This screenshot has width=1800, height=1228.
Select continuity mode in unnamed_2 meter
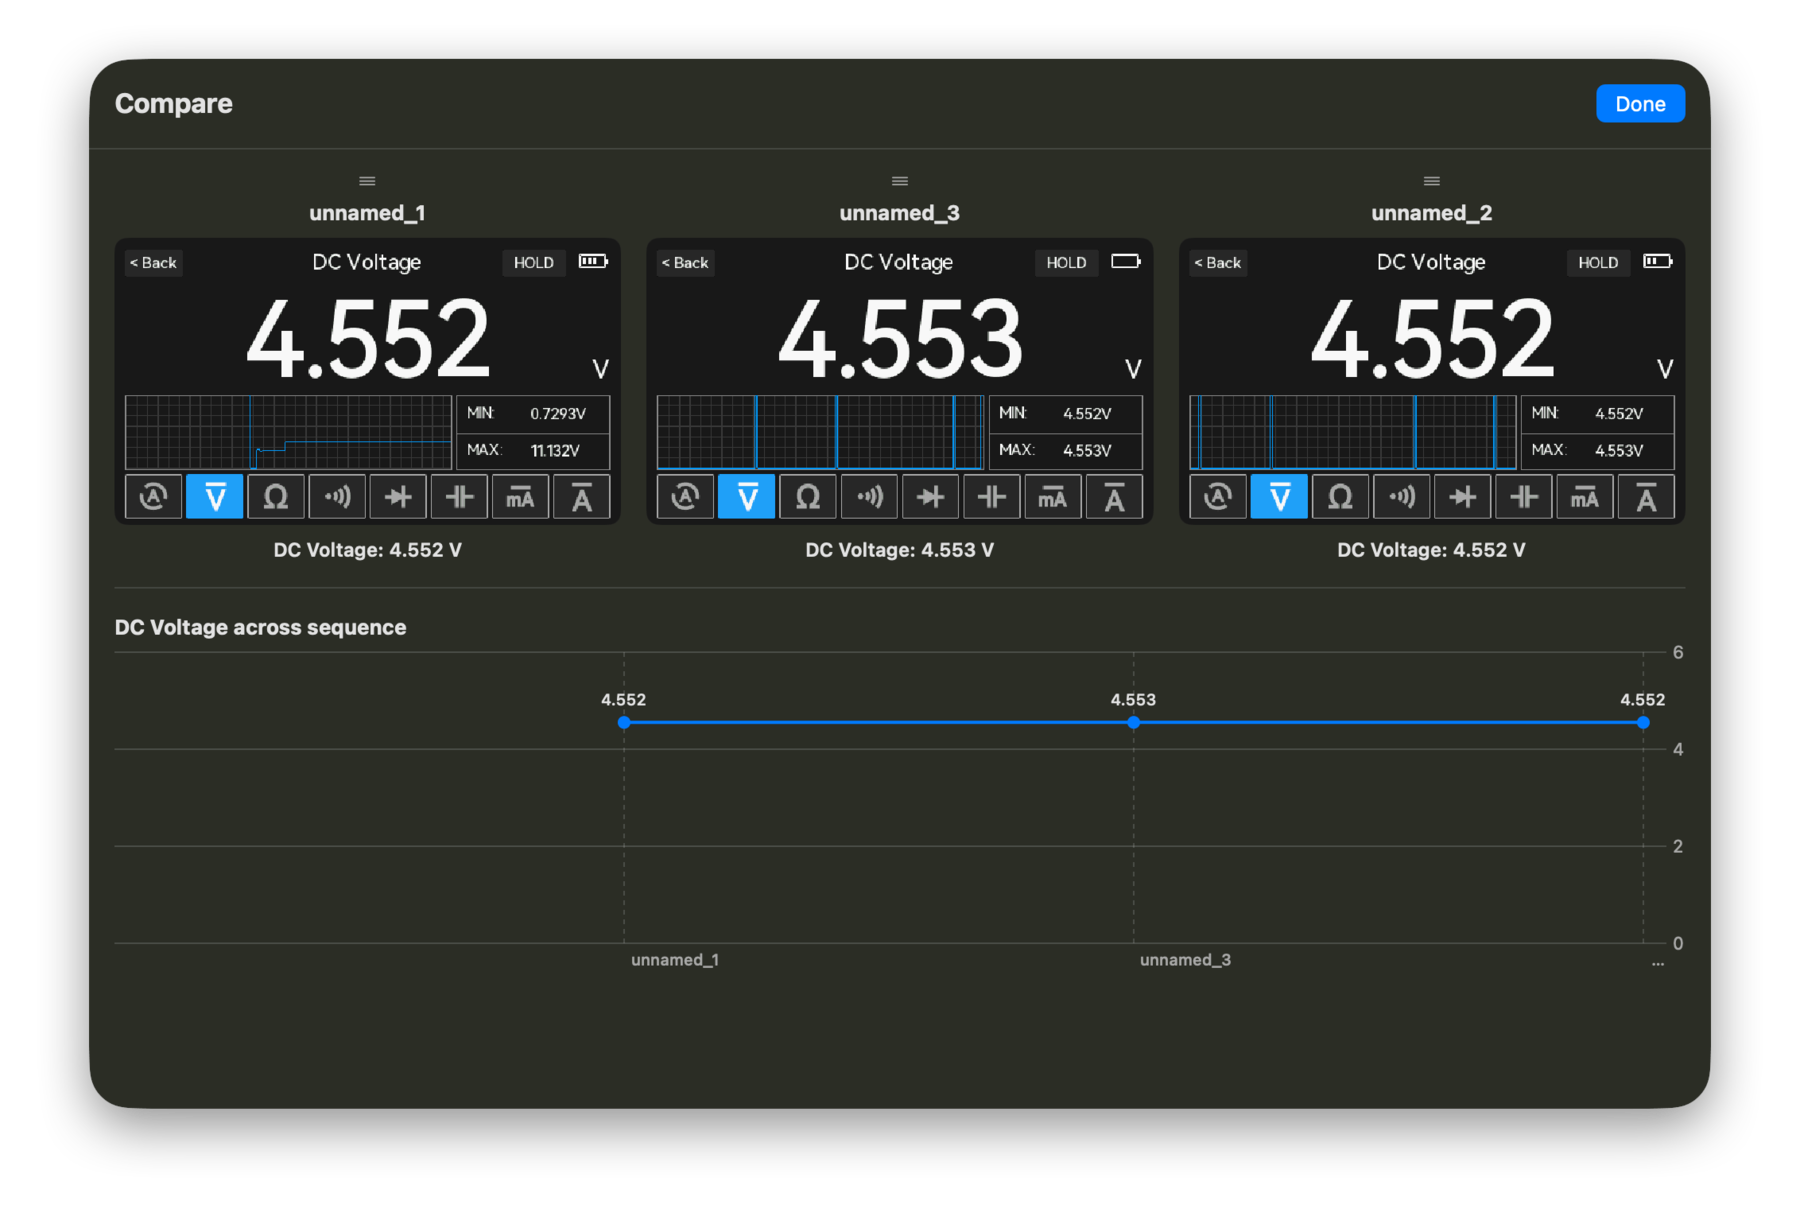(x=1401, y=497)
